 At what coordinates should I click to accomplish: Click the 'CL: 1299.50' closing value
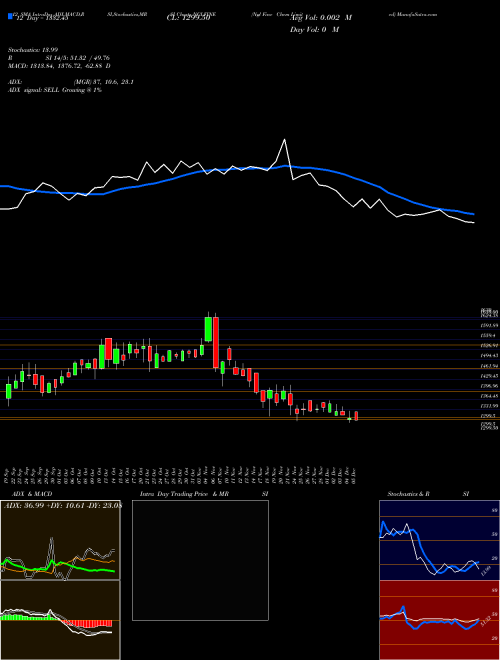tap(191, 18)
